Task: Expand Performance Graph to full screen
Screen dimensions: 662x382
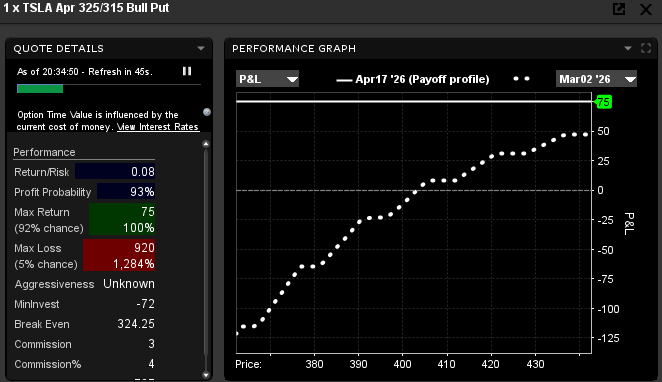Action: (x=646, y=48)
